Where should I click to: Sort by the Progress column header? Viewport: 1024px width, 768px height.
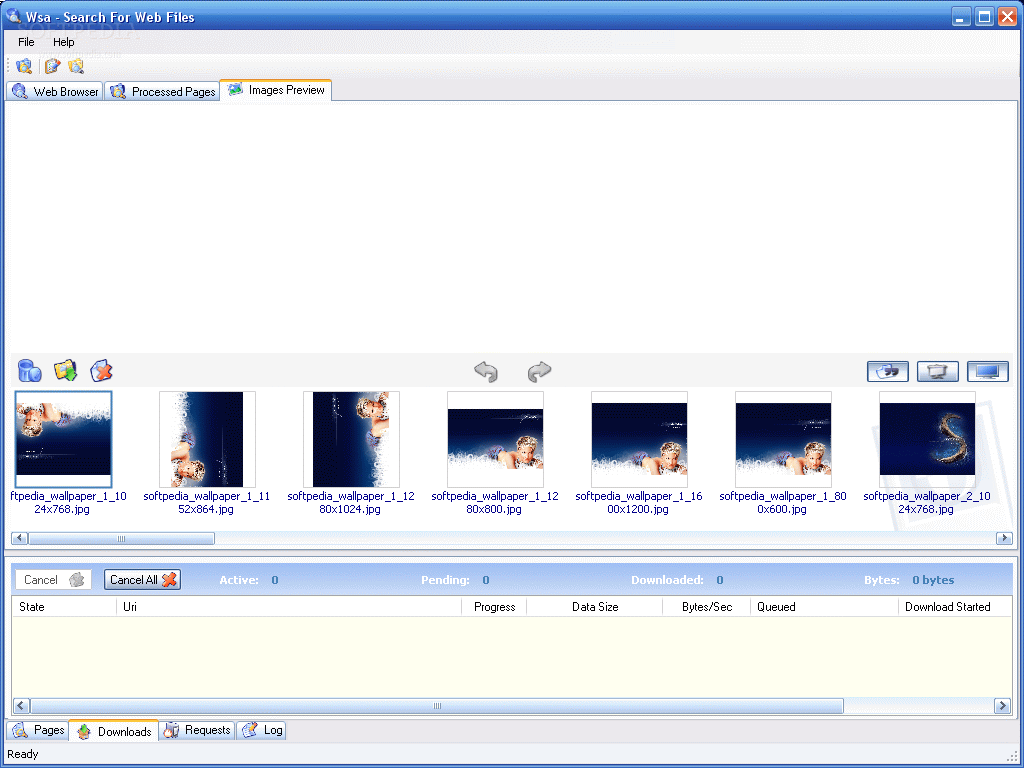pos(494,607)
